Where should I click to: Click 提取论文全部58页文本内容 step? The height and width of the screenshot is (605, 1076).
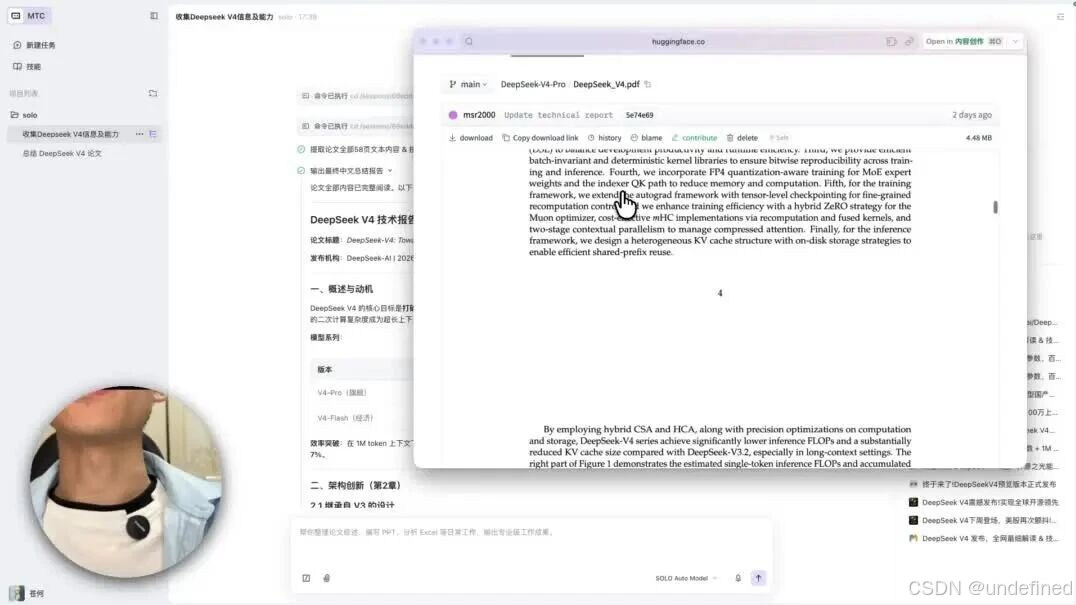click(x=355, y=149)
